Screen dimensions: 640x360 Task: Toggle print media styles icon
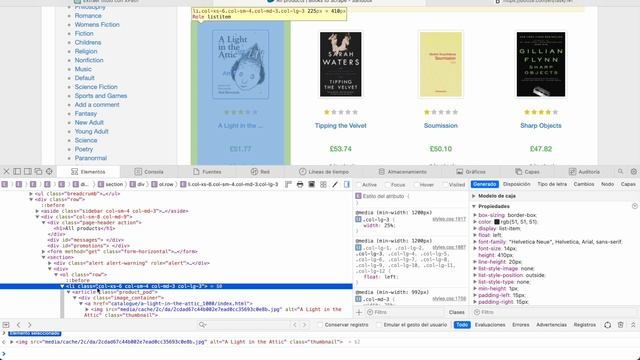[x=300, y=184]
